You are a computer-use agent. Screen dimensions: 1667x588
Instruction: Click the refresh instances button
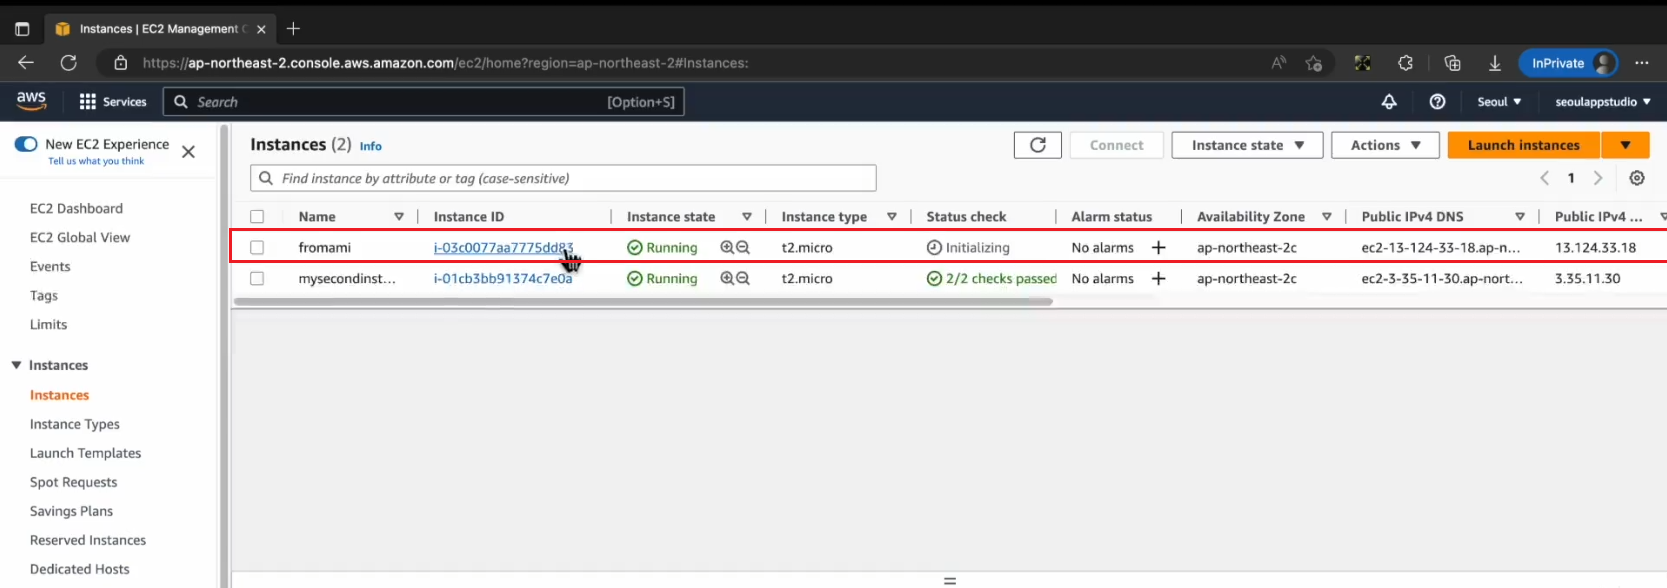coord(1037,145)
